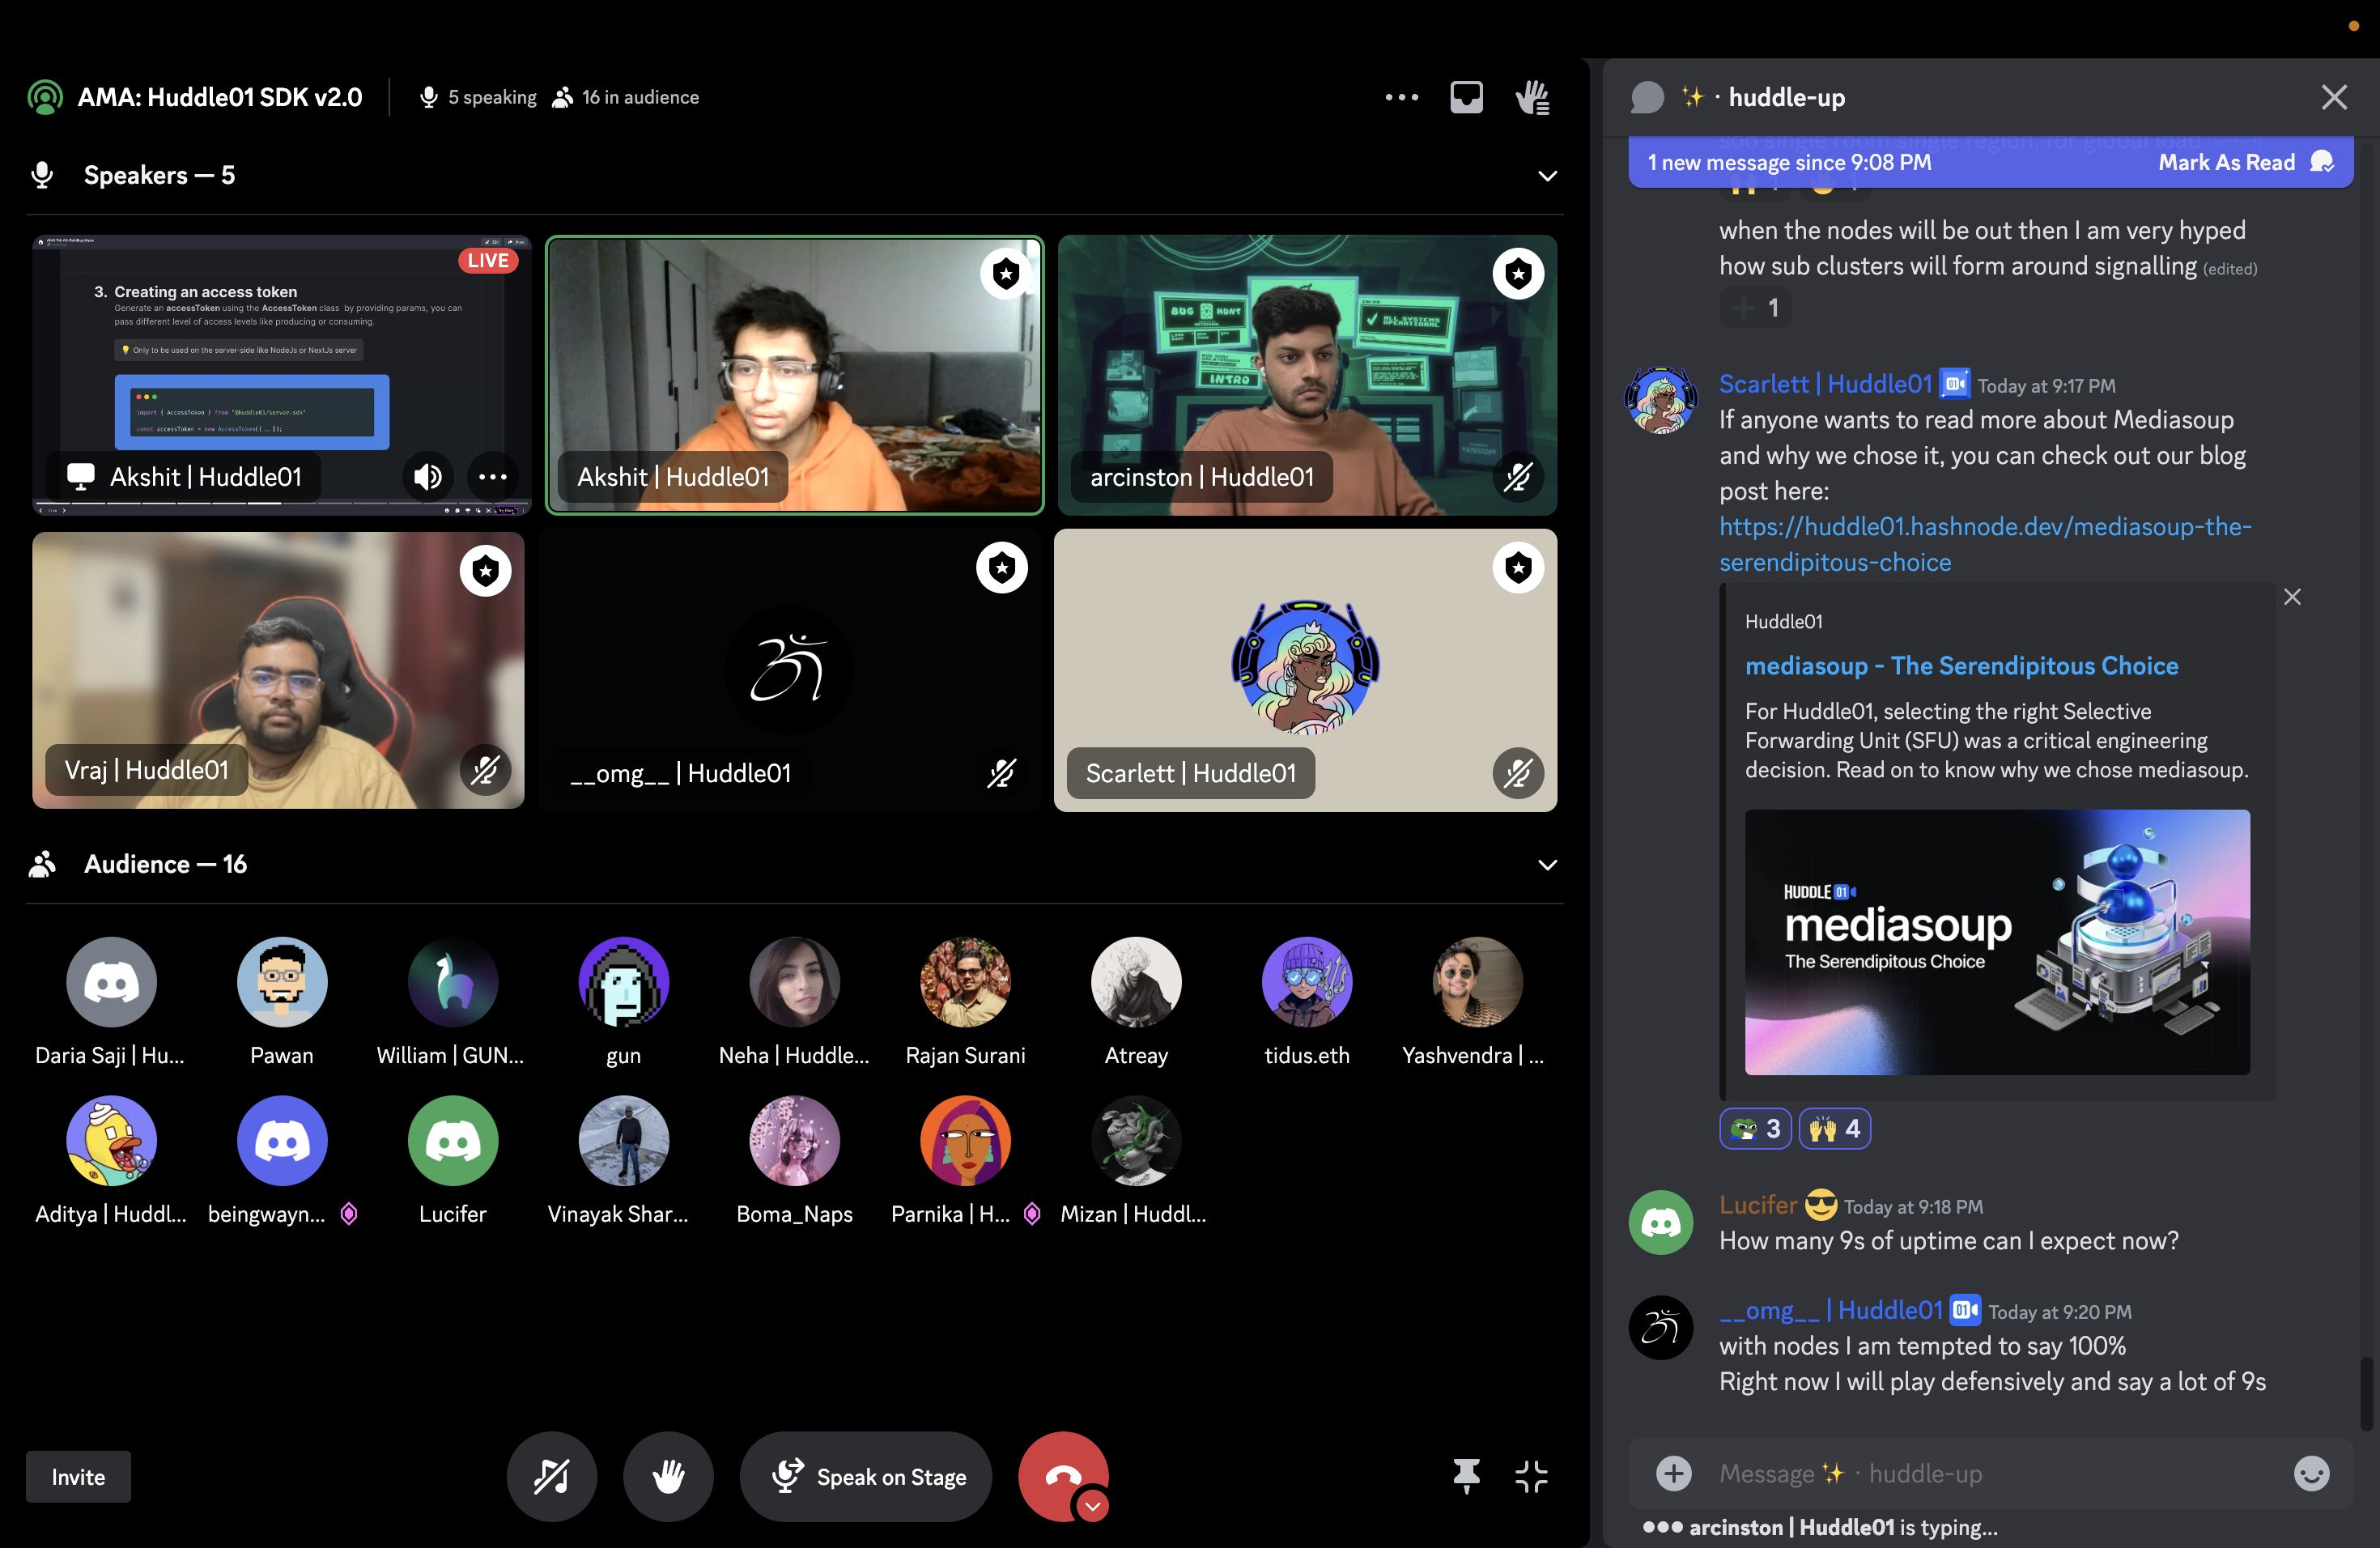Click the emoji picker in message box

tap(2310, 1473)
